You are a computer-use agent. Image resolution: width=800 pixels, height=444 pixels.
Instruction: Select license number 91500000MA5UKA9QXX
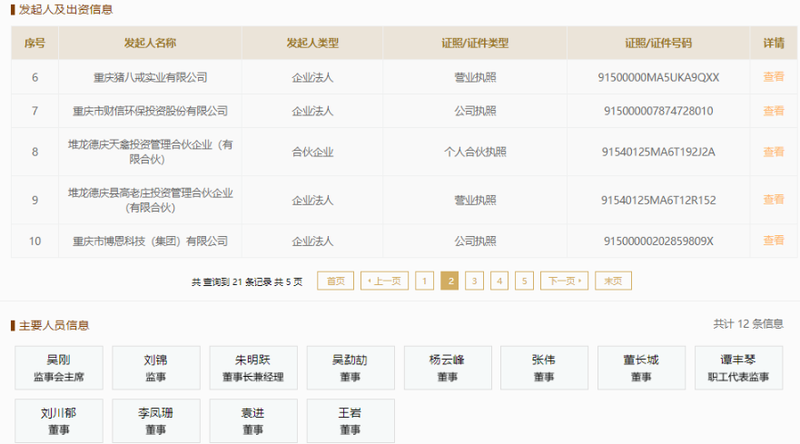(x=658, y=78)
